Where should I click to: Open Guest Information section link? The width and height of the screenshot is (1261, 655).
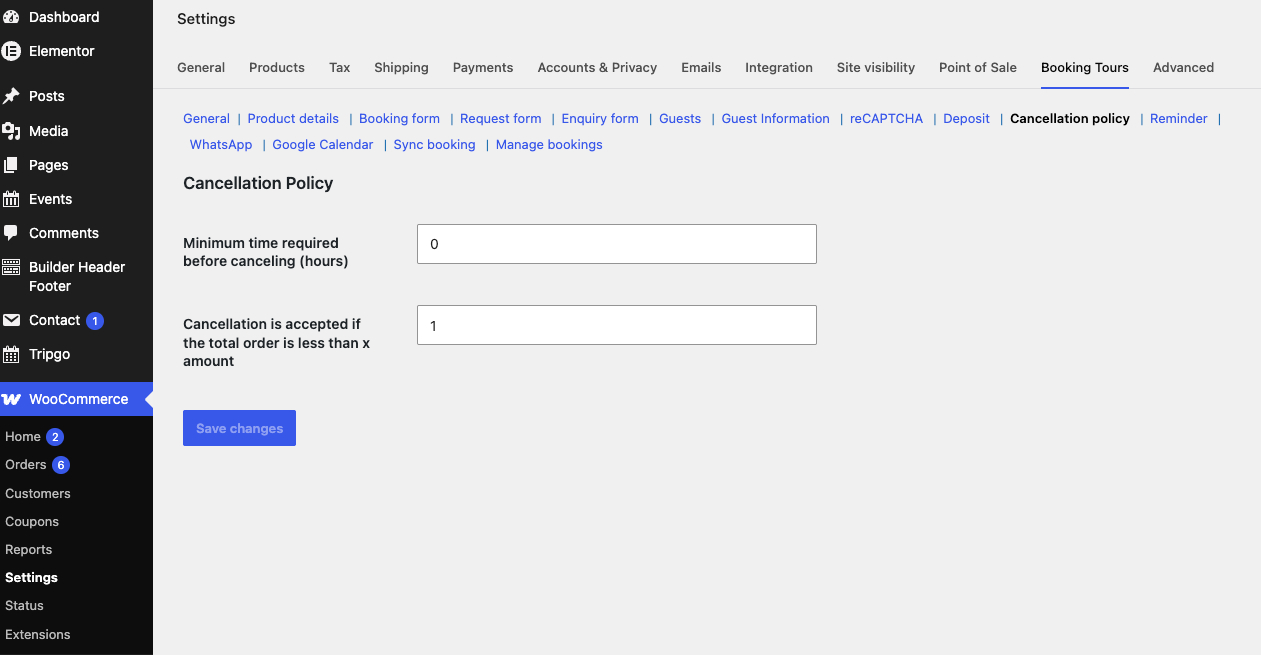tap(776, 118)
